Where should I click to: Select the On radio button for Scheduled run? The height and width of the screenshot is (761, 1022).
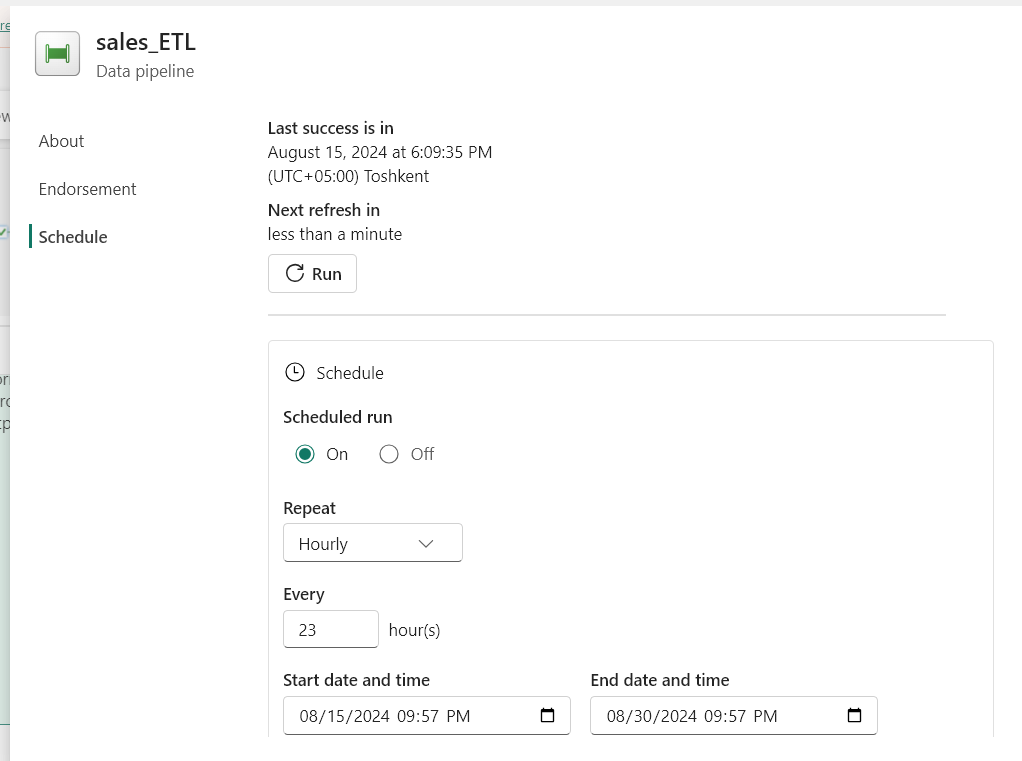pos(304,454)
